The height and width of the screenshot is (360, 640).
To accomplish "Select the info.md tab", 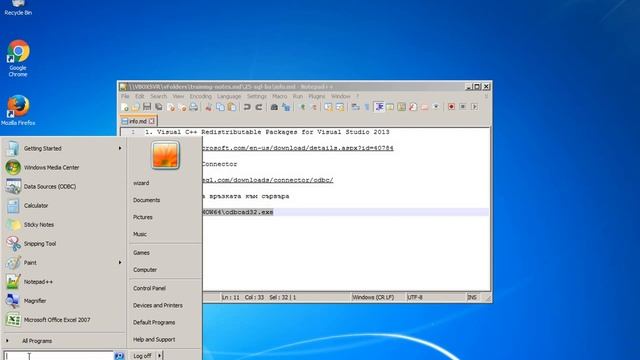I will pos(138,121).
